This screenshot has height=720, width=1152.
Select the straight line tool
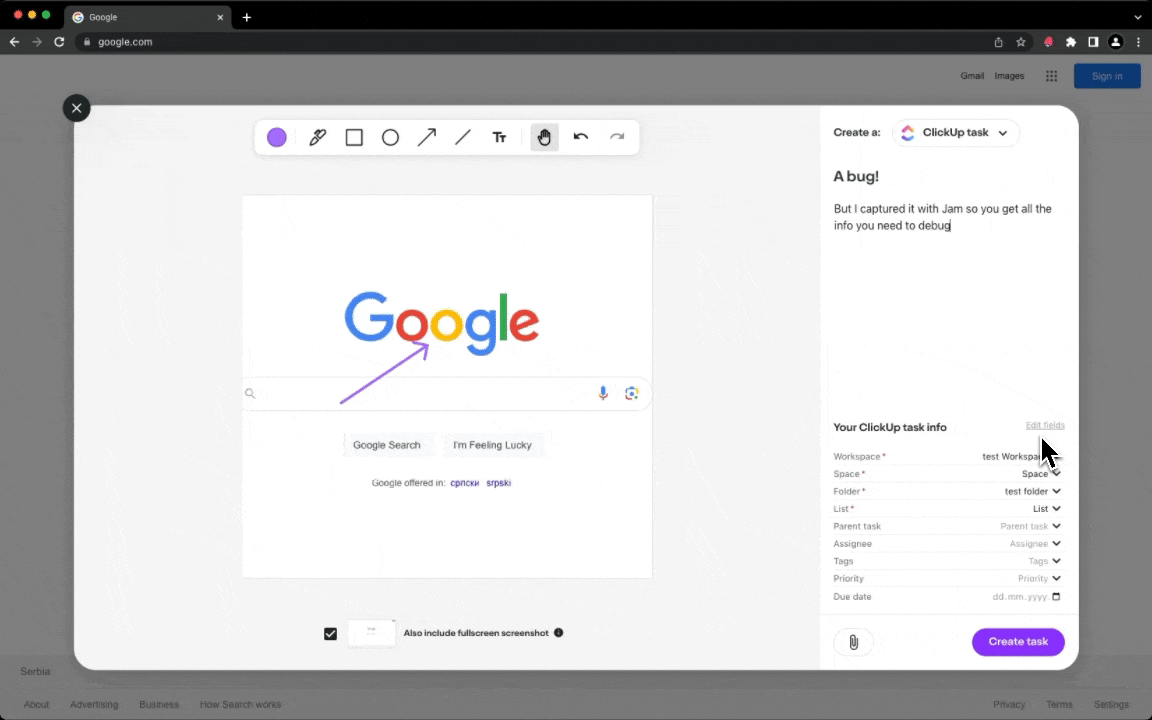tap(463, 137)
